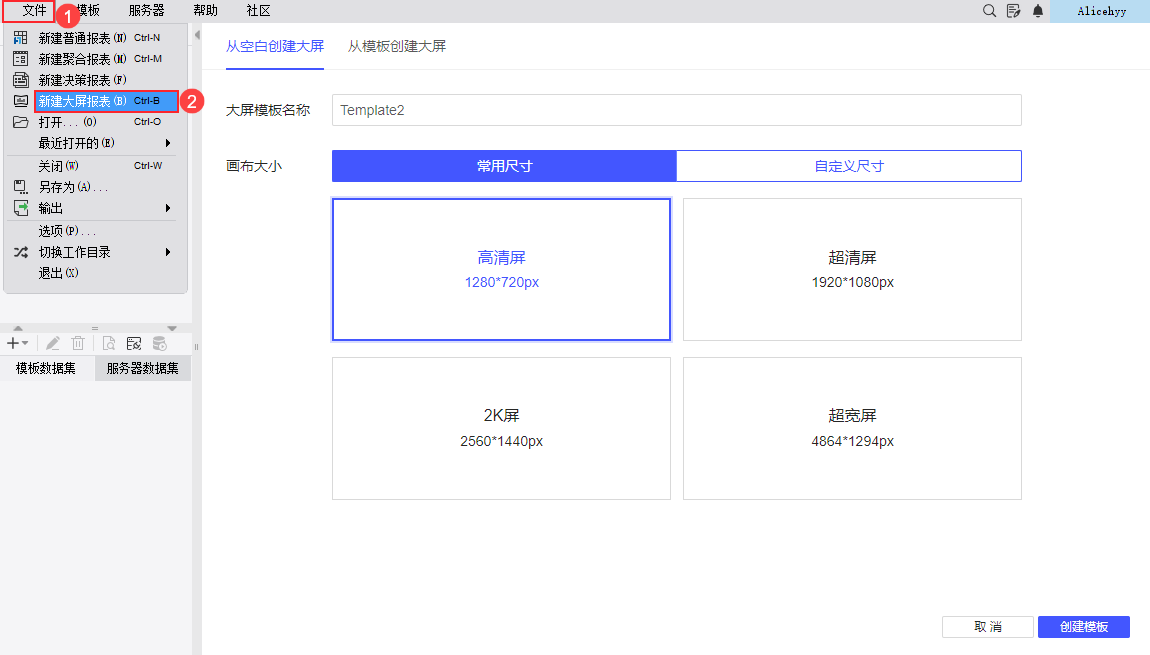Switch to 模板数据集 tab

coord(46,368)
